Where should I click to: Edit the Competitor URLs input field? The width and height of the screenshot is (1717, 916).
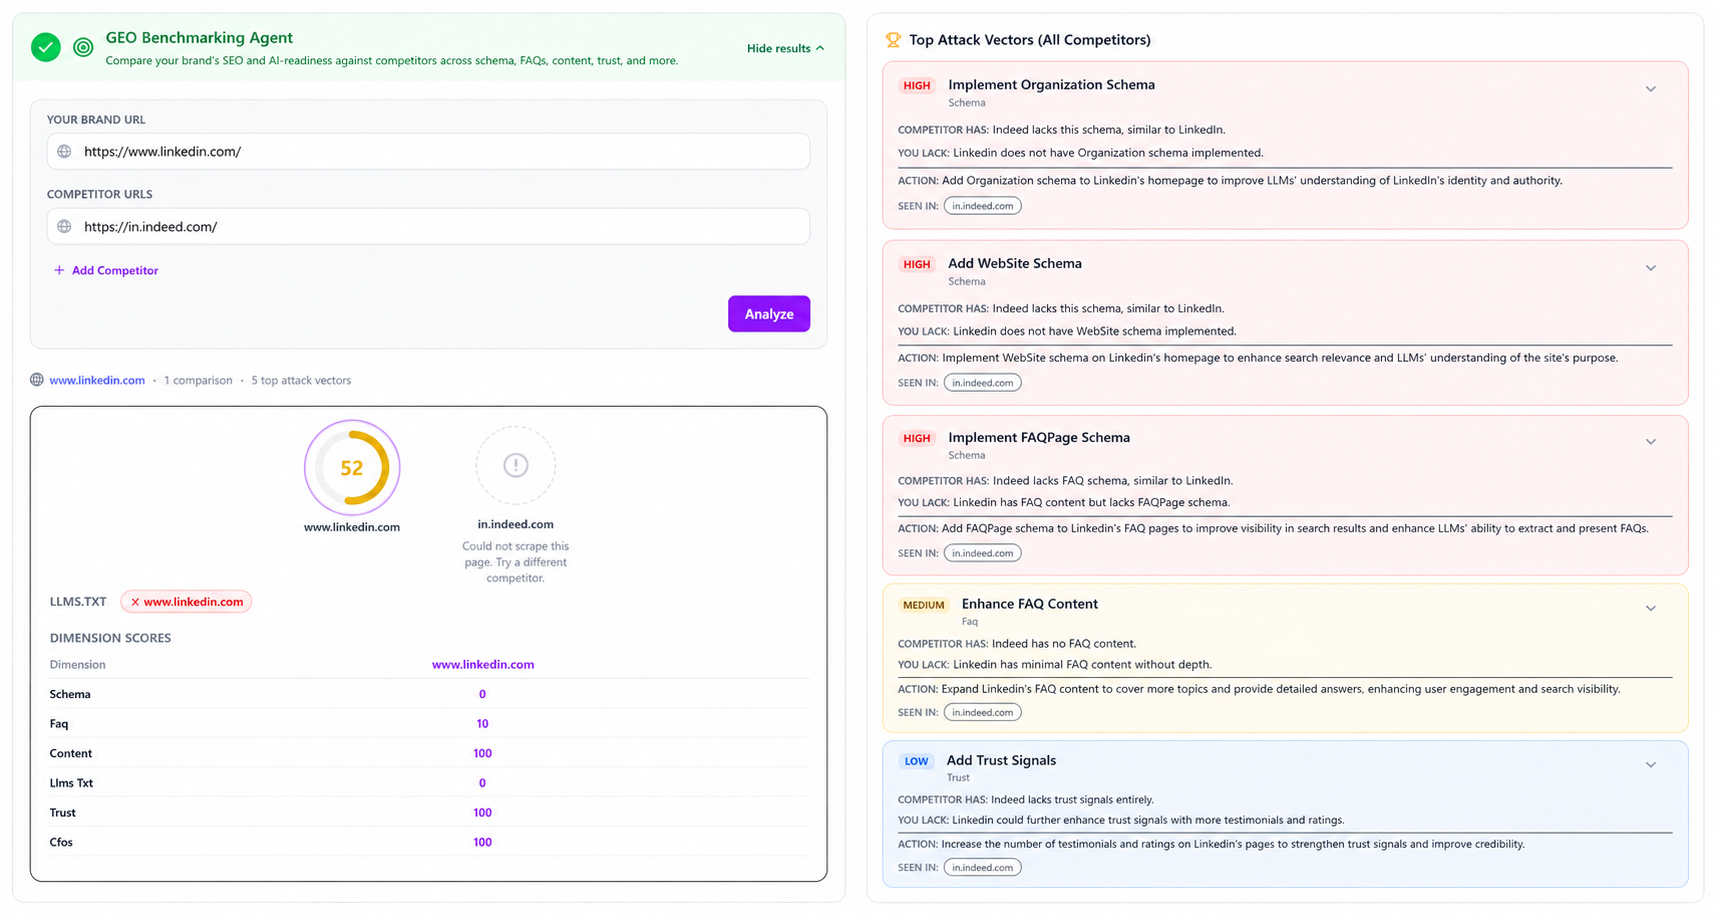(x=428, y=227)
